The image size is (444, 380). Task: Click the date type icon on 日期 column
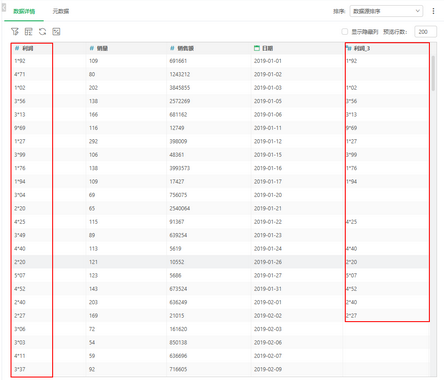pos(257,48)
